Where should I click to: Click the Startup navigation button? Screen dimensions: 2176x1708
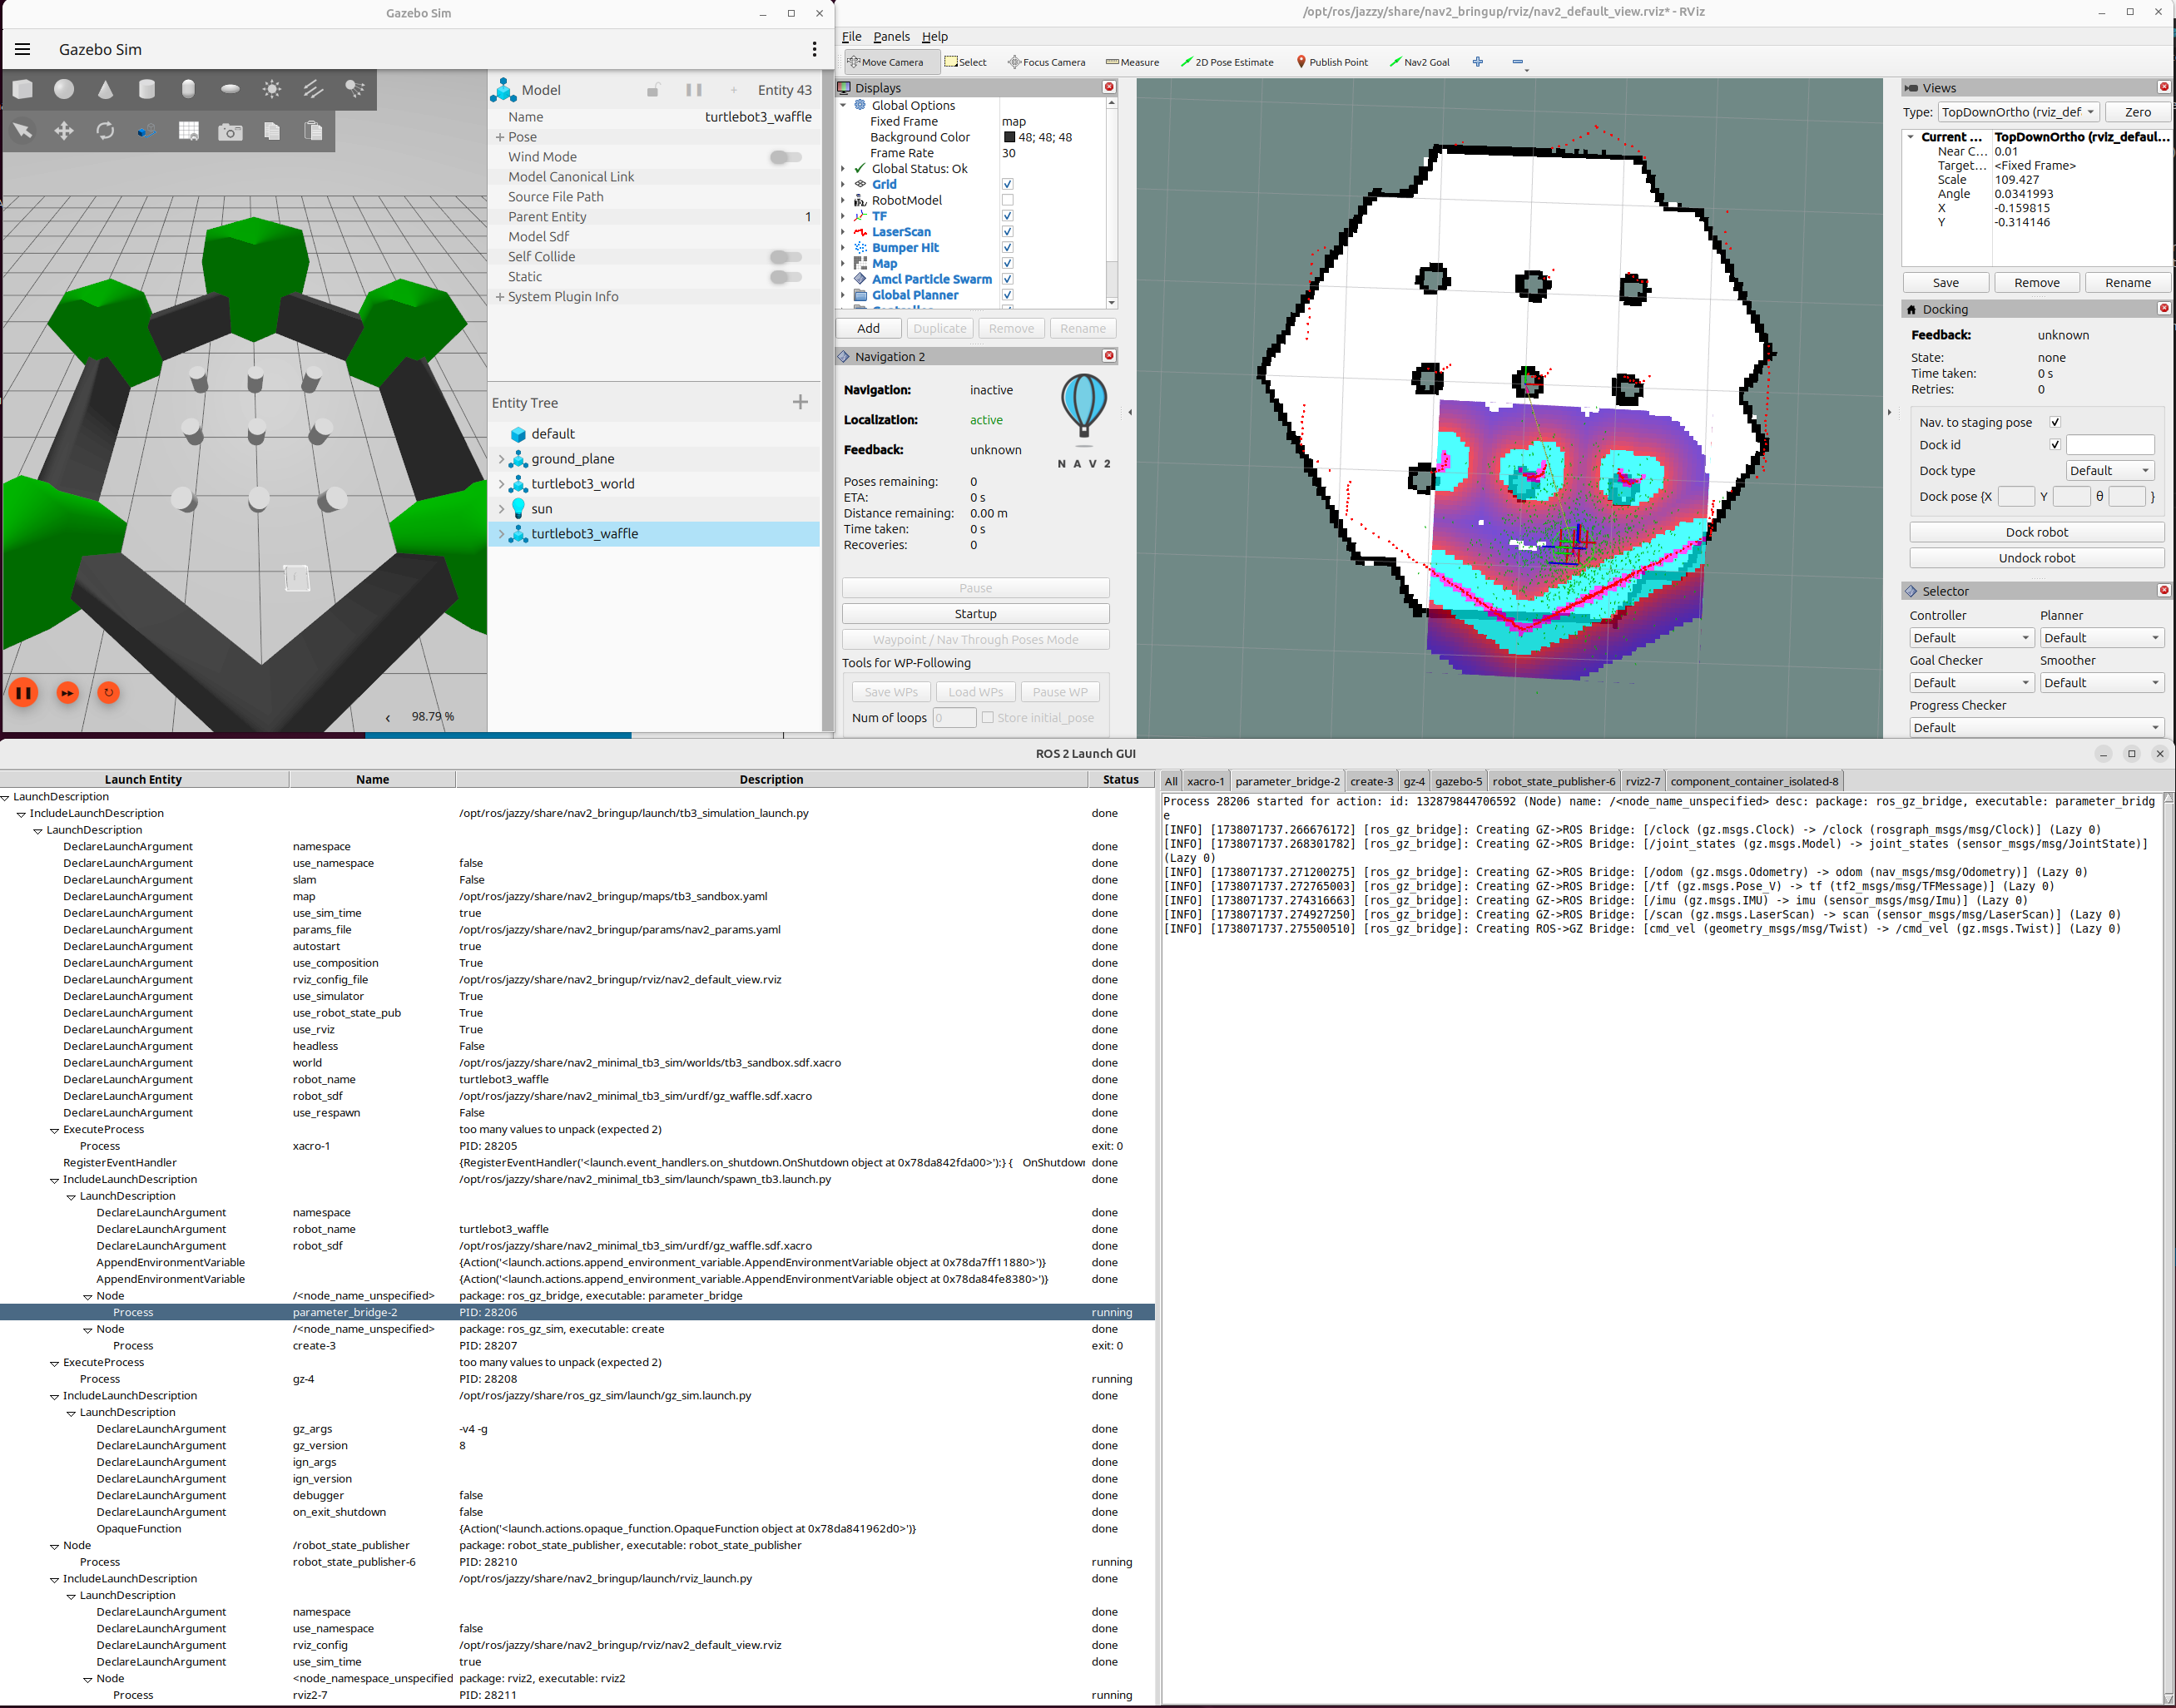(975, 614)
